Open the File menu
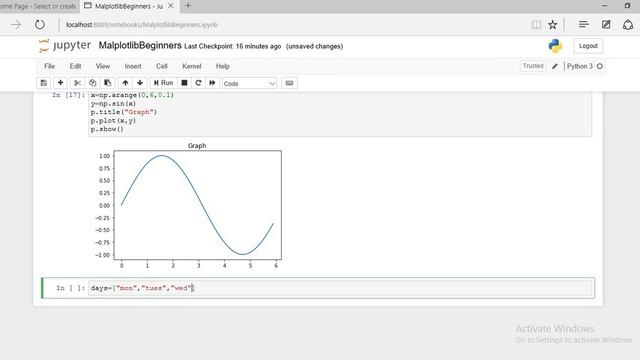Screen dimensions: 640x360 (x=49, y=66)
